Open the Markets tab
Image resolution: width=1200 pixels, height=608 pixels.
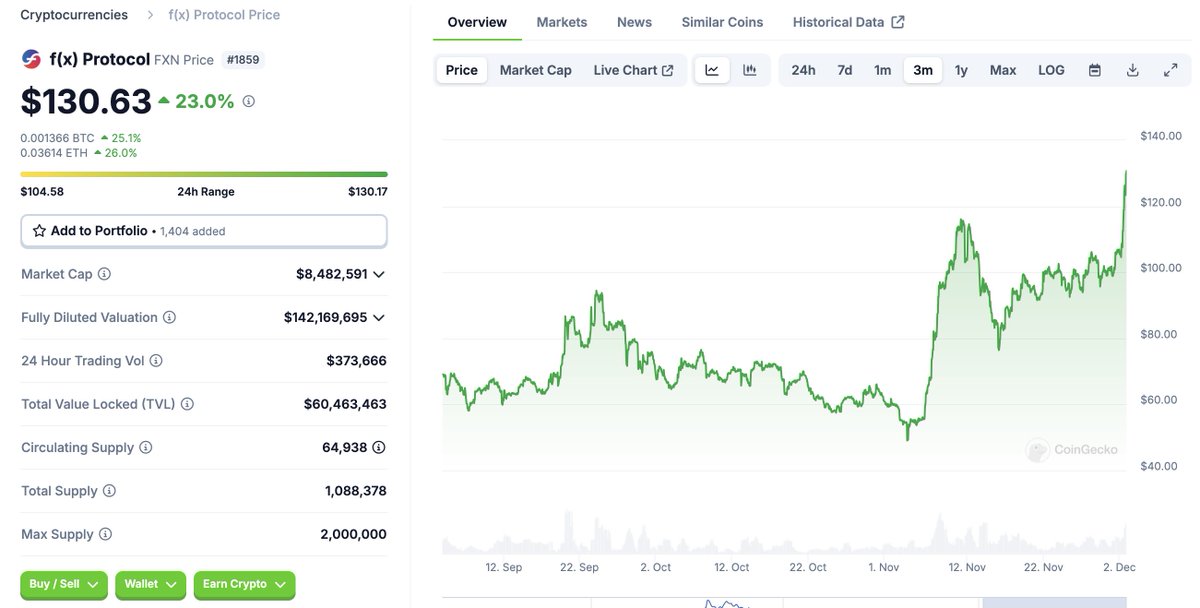coord(562,22)
